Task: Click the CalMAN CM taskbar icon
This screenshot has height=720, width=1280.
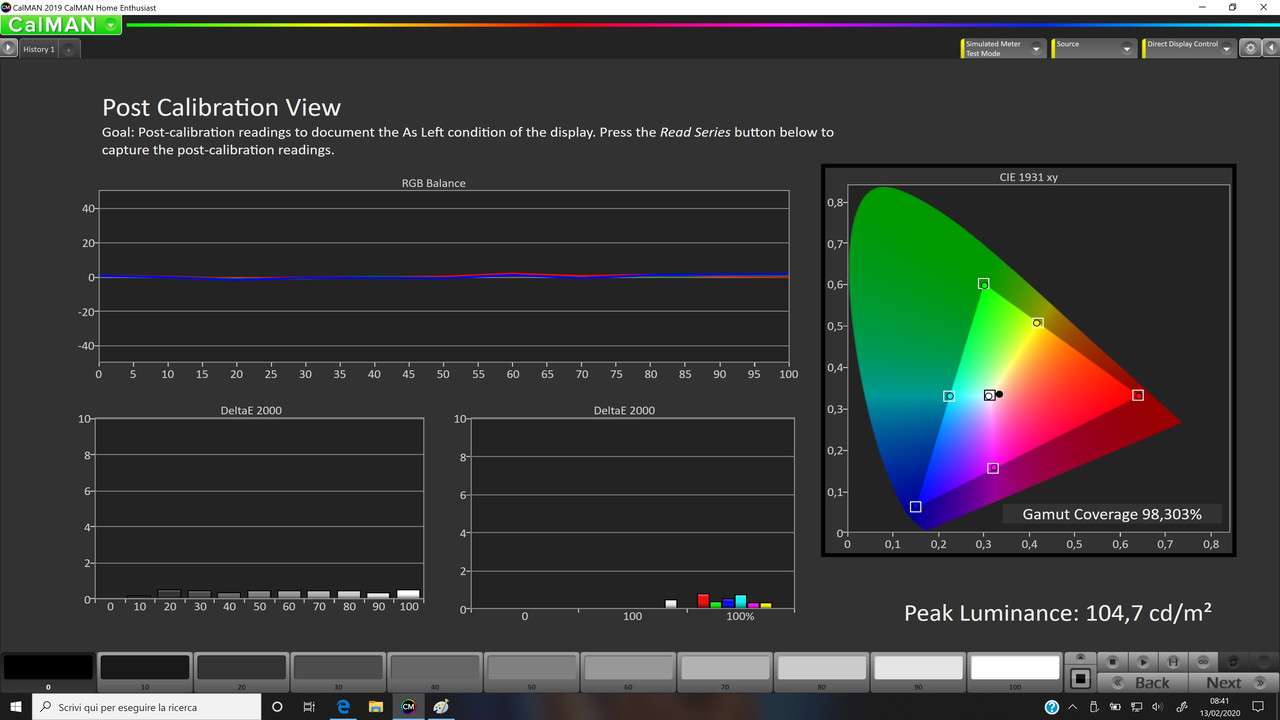Action: coord(408,707)
